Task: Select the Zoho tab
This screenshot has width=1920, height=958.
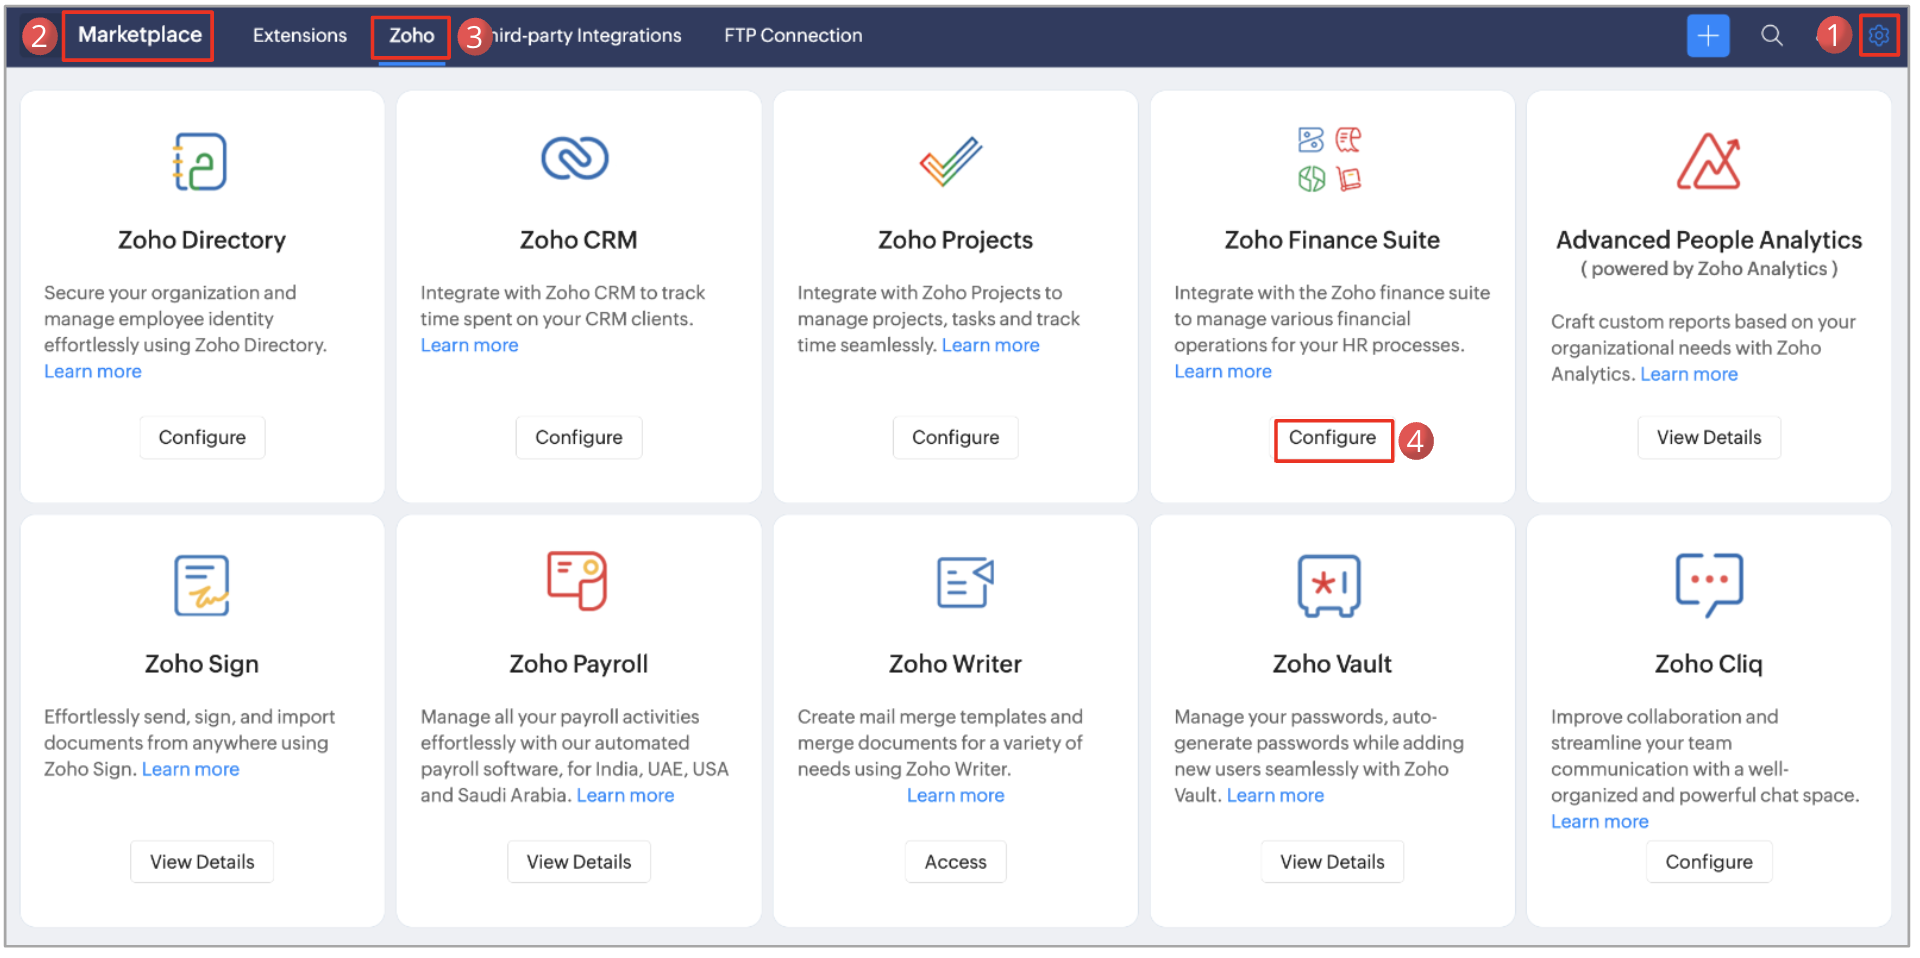Action: tap(411, 36)
